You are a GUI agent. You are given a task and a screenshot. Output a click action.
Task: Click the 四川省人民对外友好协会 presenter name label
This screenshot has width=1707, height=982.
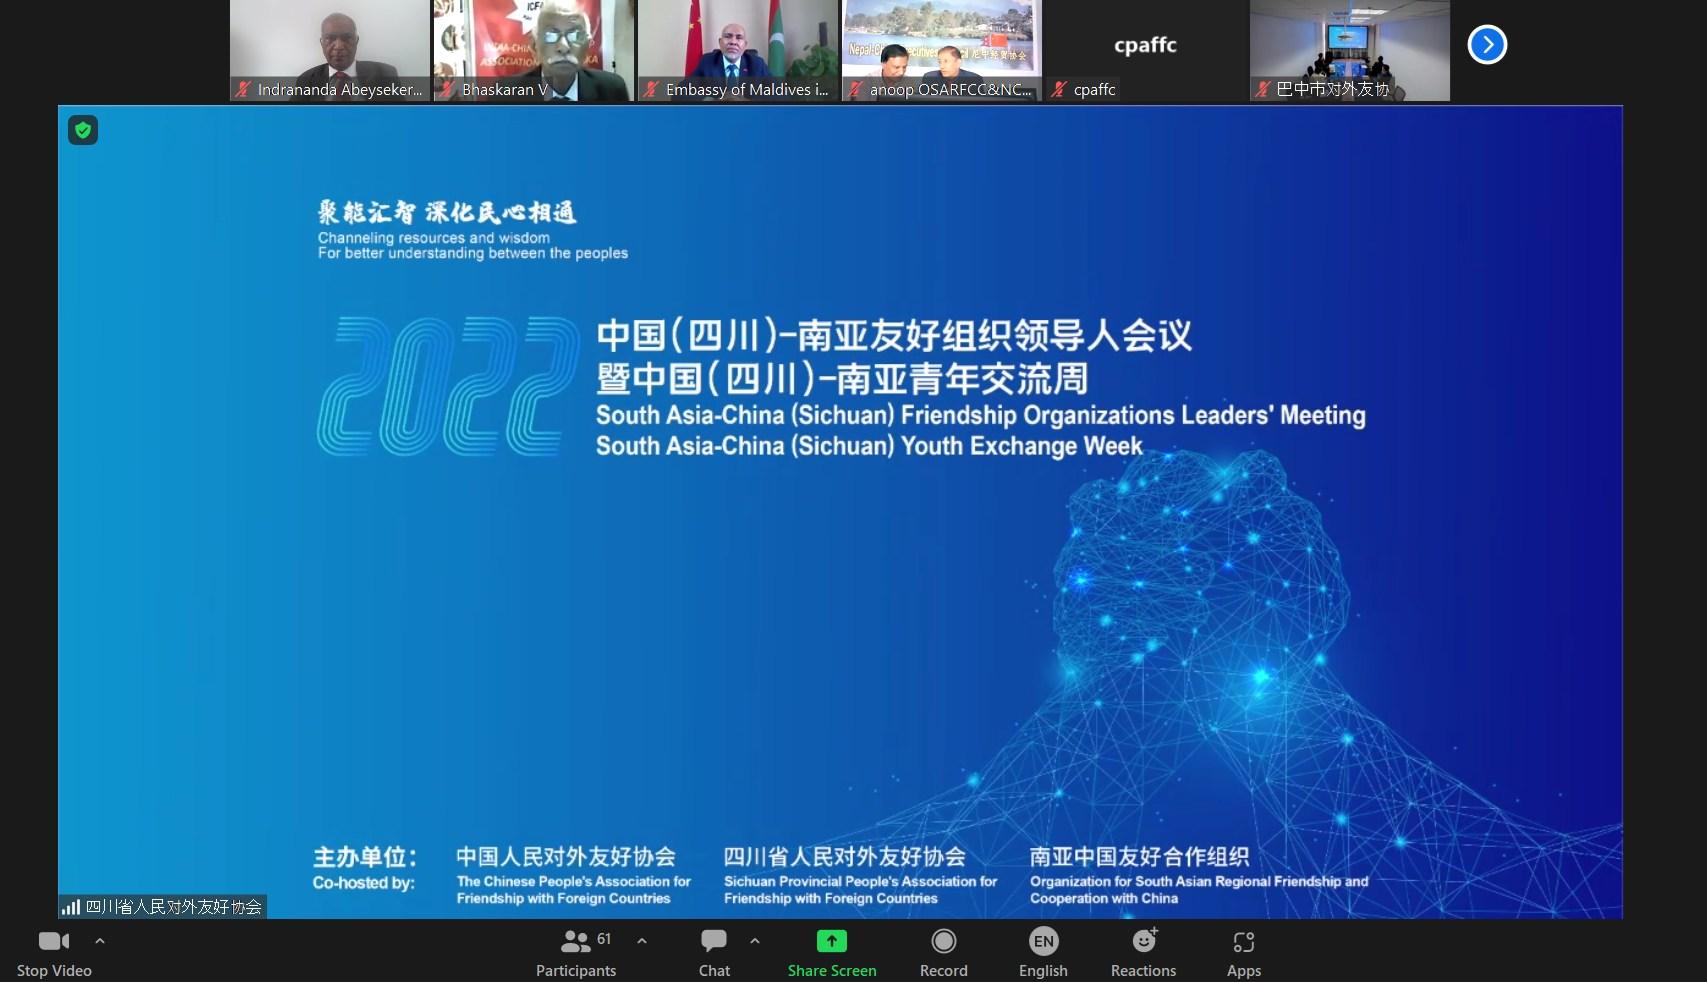[x=174, y=907]
